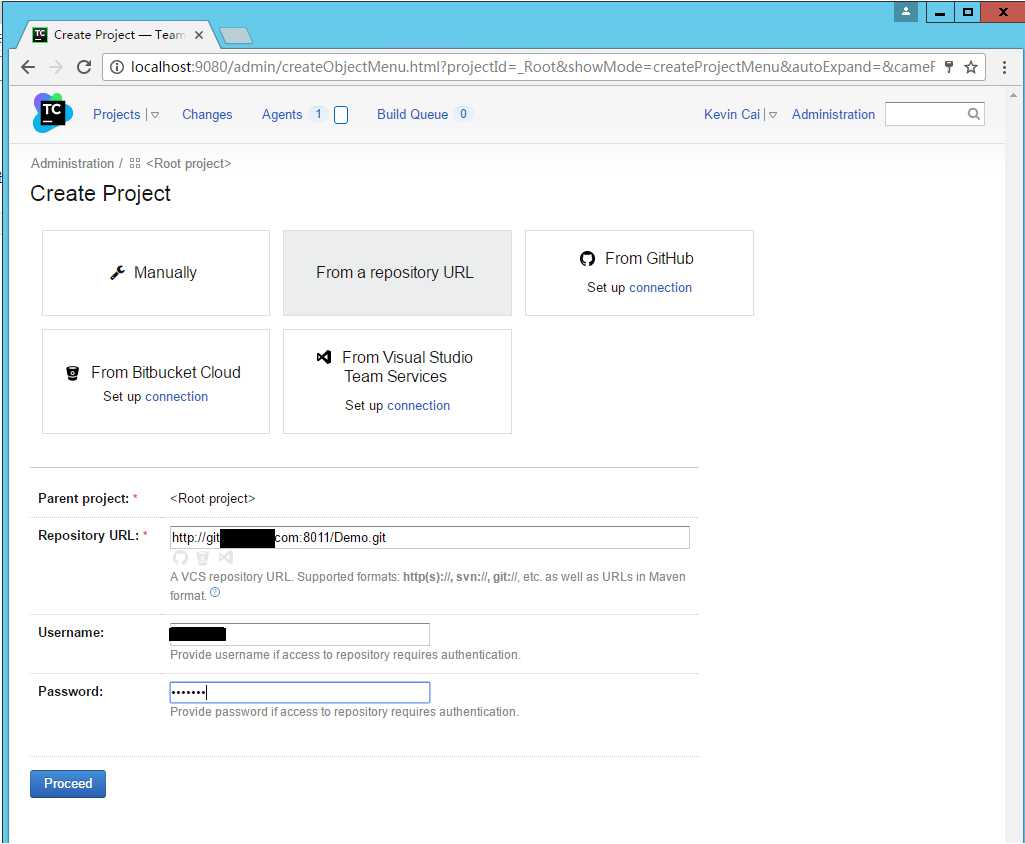Open a new browser tab
The width and height of the screenshot is (1025, 844).
pyautogui.click(x=236, y=36)
